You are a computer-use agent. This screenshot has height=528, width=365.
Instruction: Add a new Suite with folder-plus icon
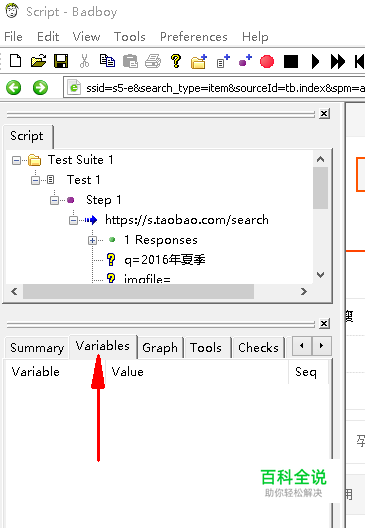[x=199, y=62]
